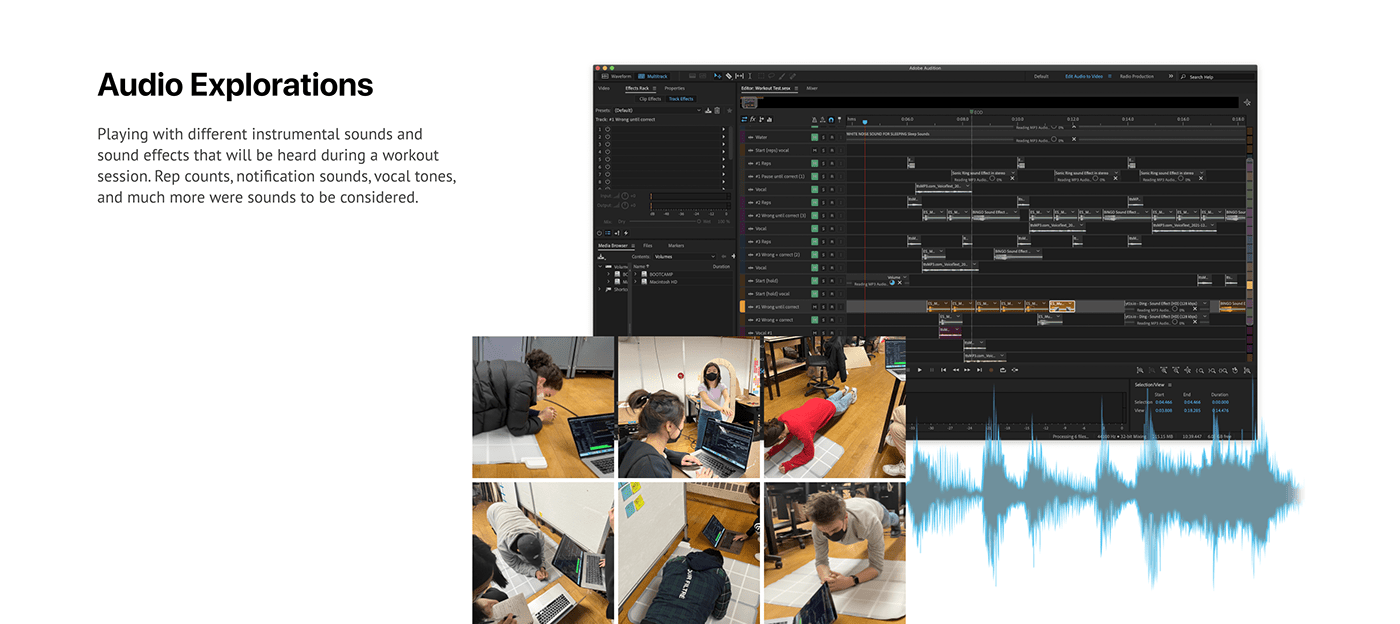Image resolution: width=1400 pixels, height=624 pixels.
Task: Open the Properties tab
Action: coord(675,88)
